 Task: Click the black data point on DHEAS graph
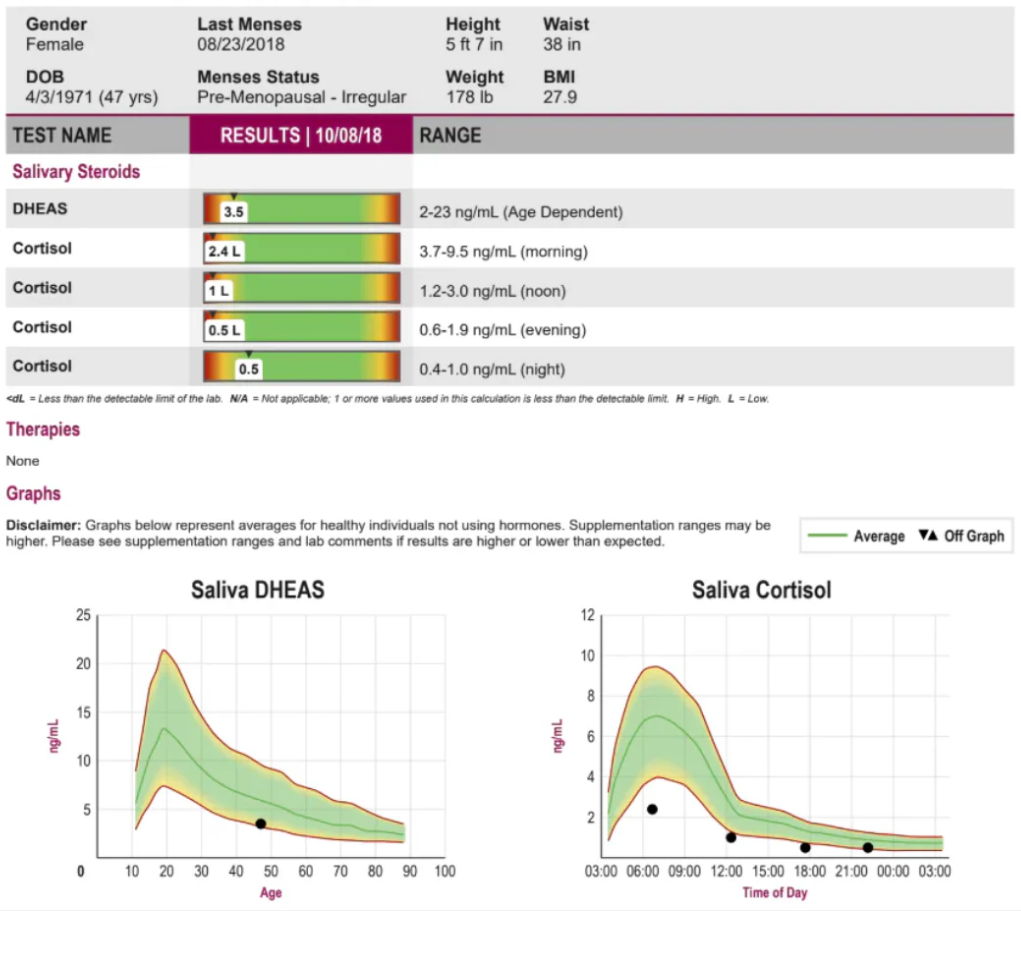(261, 823)
